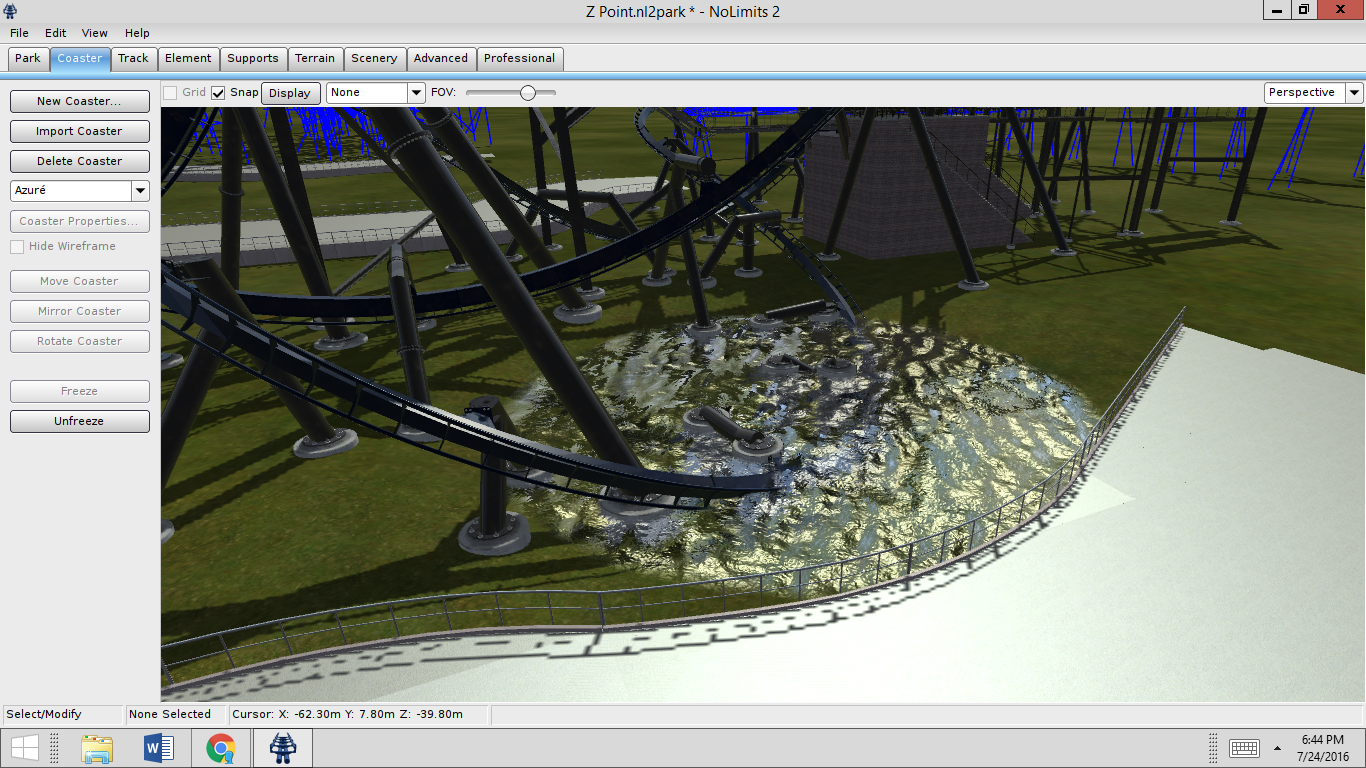This screenshot has width=1366, height=768.
Task: Adjust the FOV slider handle
Action: [527, 93]
